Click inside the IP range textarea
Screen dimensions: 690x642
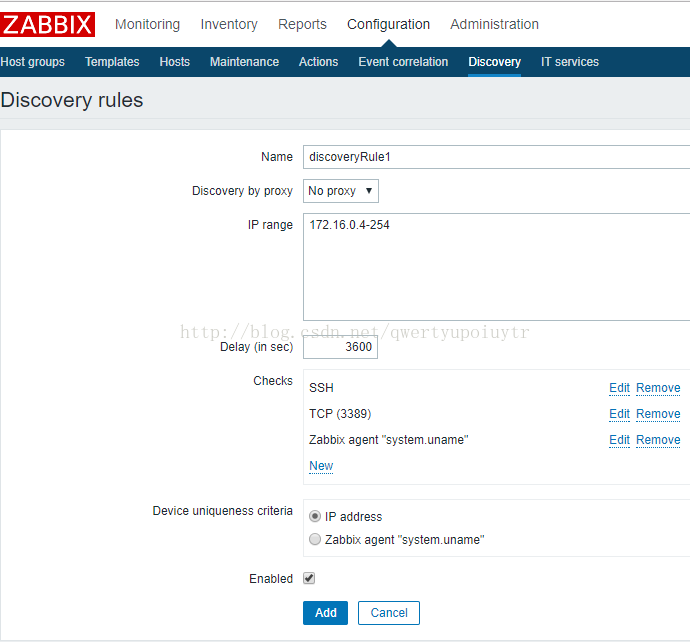click(496, 267)
